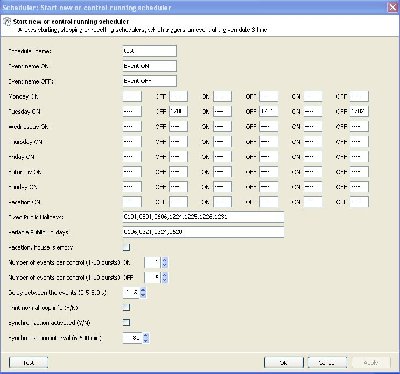Screen dimensions: 400x374
Task: Decrease the number of OFF events per control
Action: pos(165,280)
